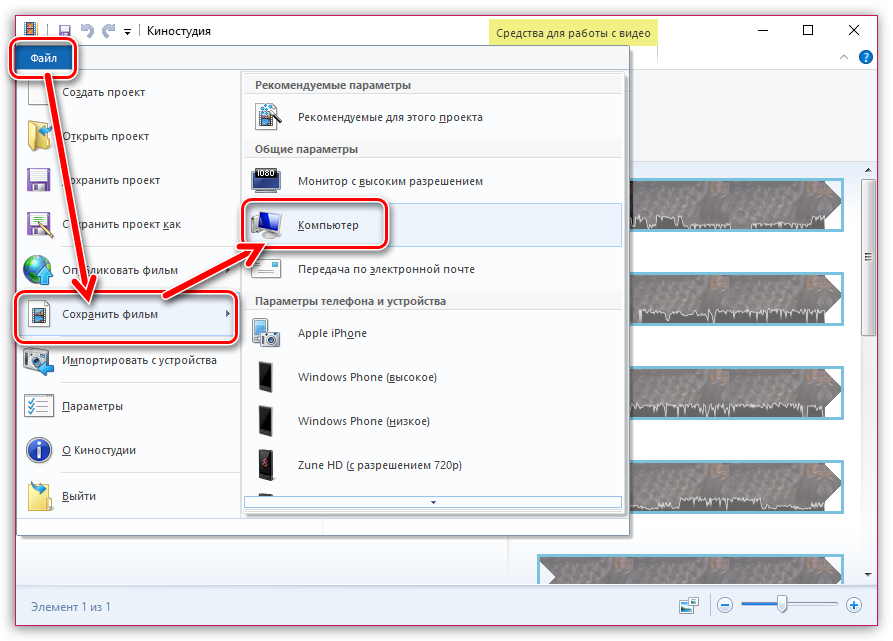Click the timeline vertical scrollbar thumb
This screenshot has height=641, width=893.
pyautogui.click(x=868, y=257)
